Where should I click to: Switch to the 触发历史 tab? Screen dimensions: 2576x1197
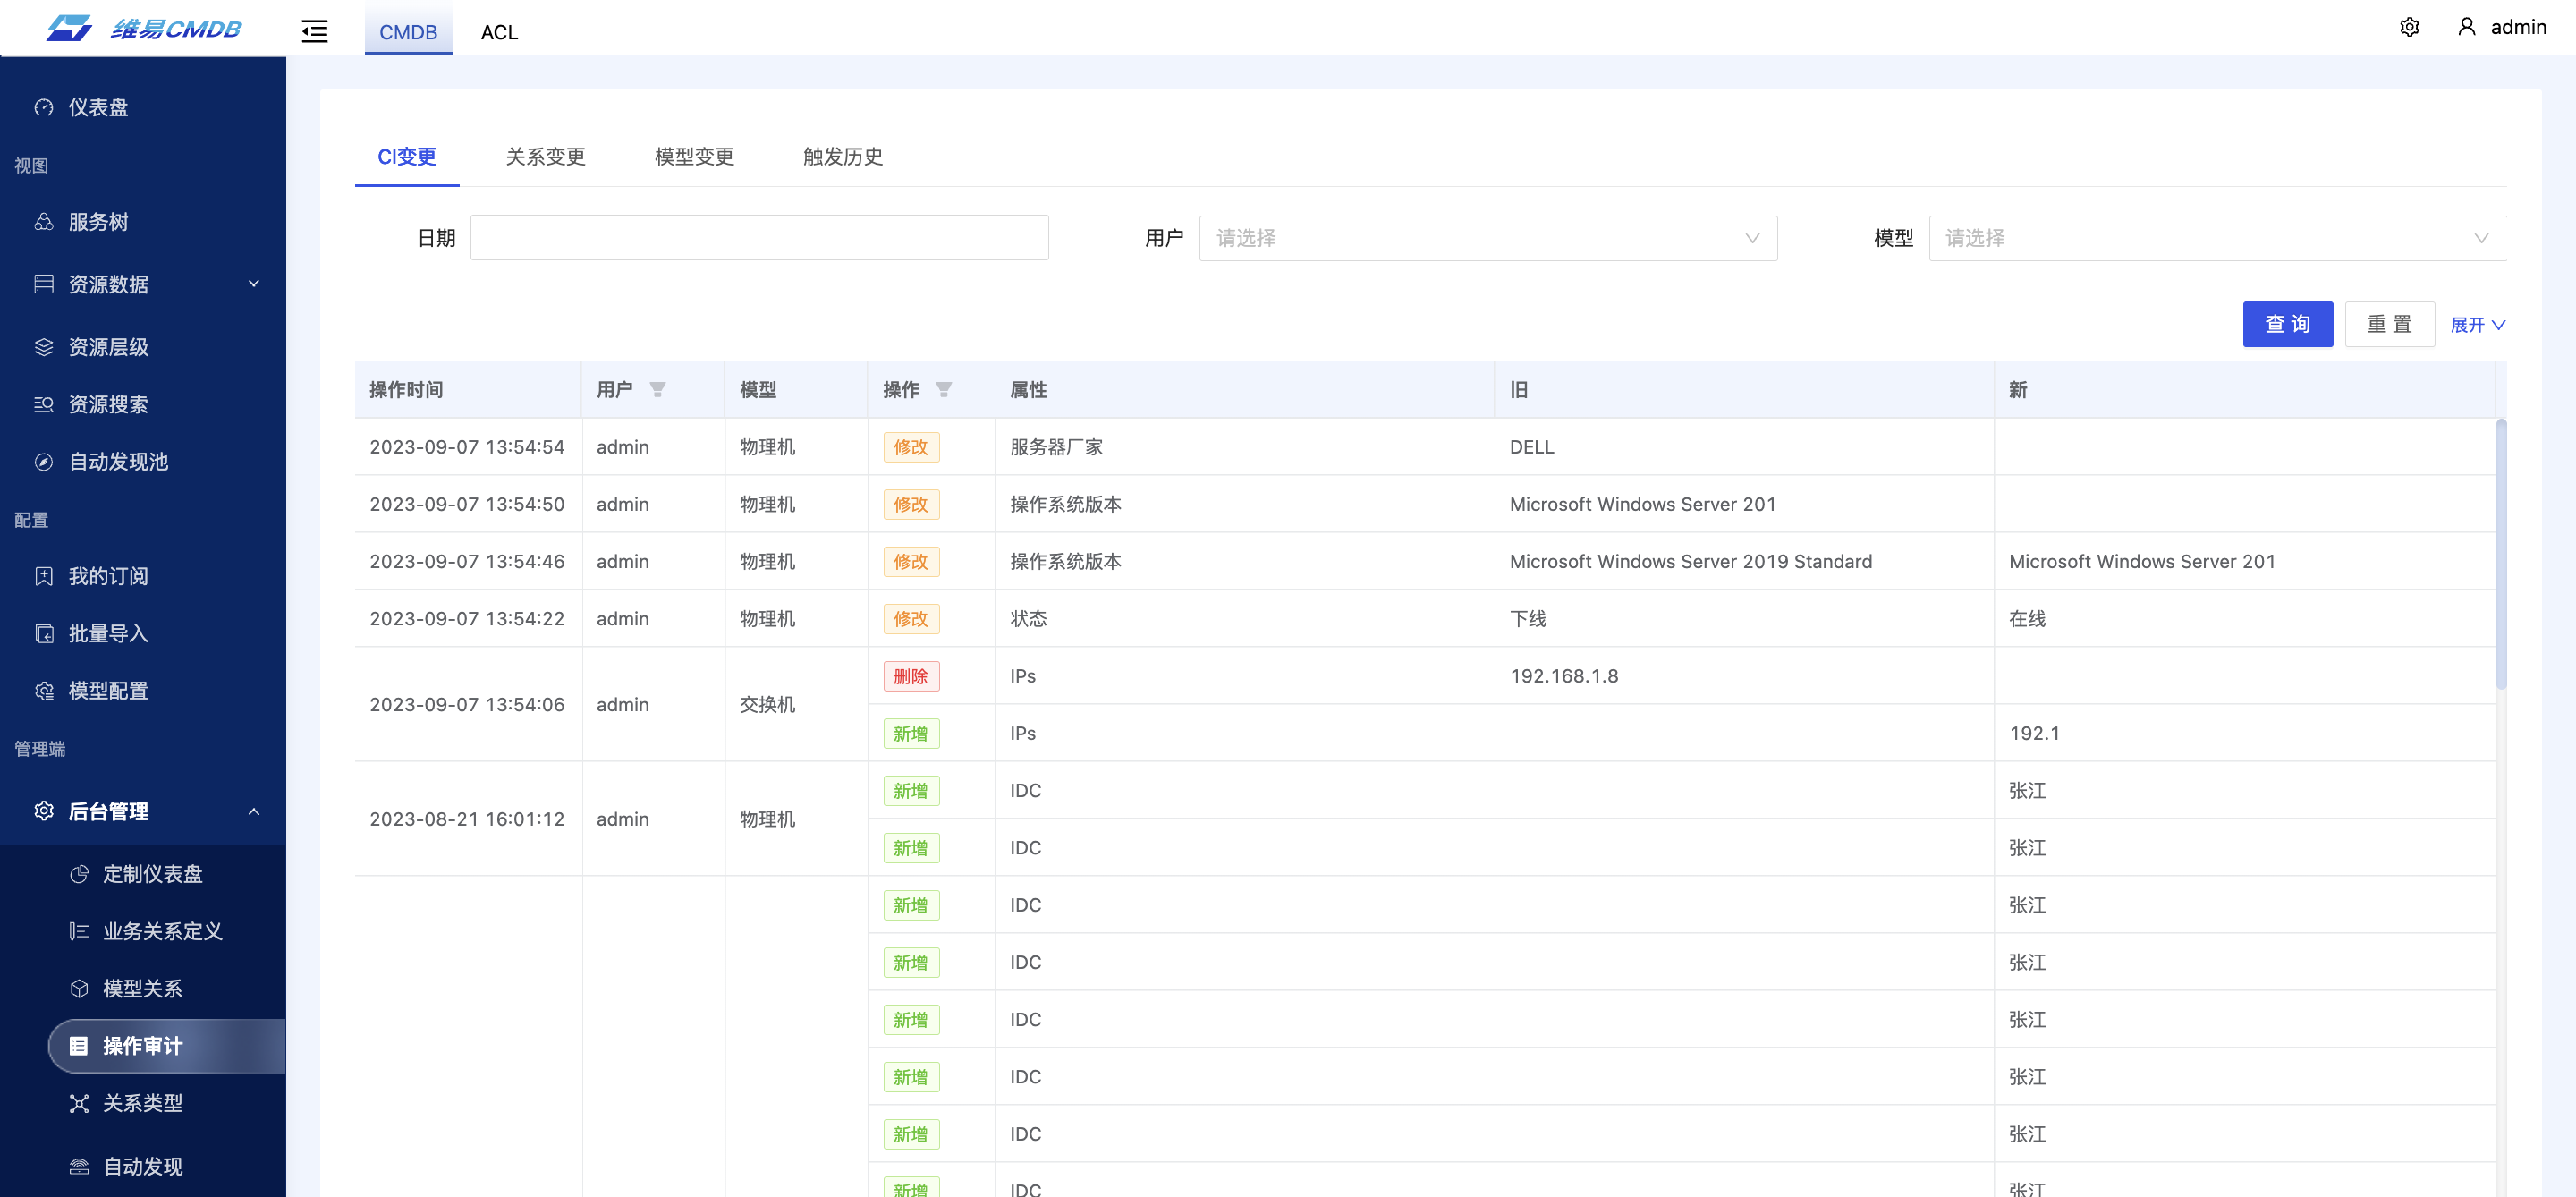pos(842,157)
